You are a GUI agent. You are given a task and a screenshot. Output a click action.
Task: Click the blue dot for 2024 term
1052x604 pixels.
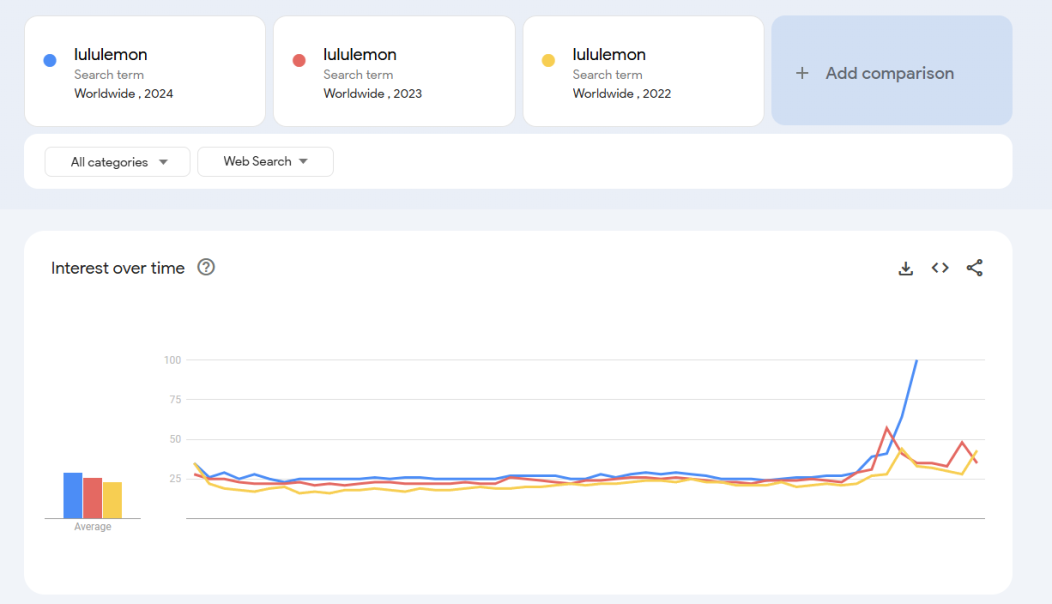click(50, 60)
